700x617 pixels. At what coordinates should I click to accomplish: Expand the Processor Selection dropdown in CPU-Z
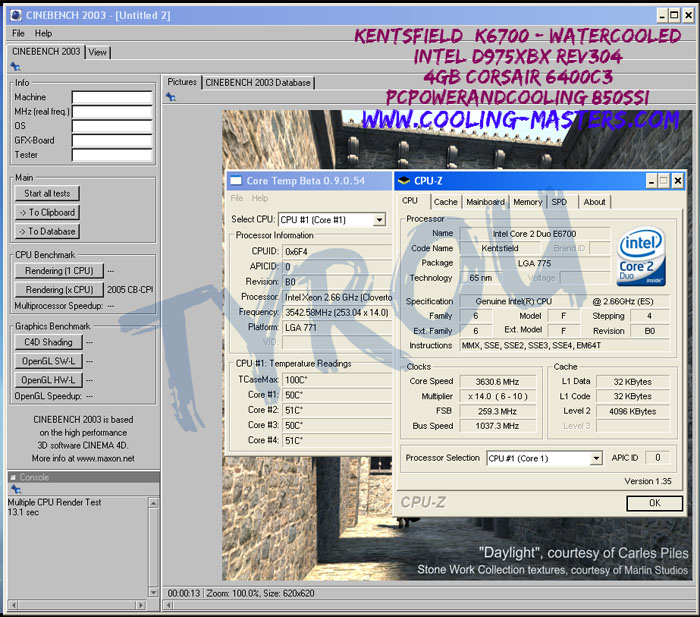tap(596, 459)
